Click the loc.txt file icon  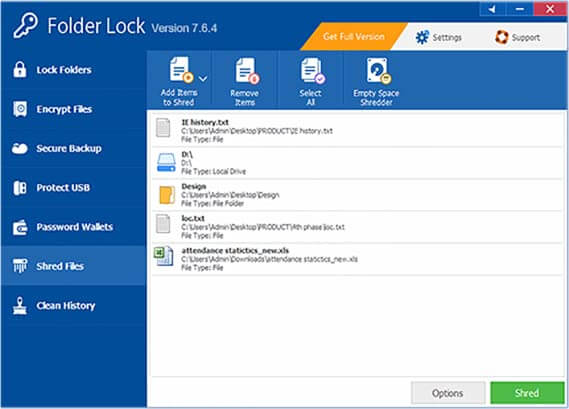click(x=163, y=224)
